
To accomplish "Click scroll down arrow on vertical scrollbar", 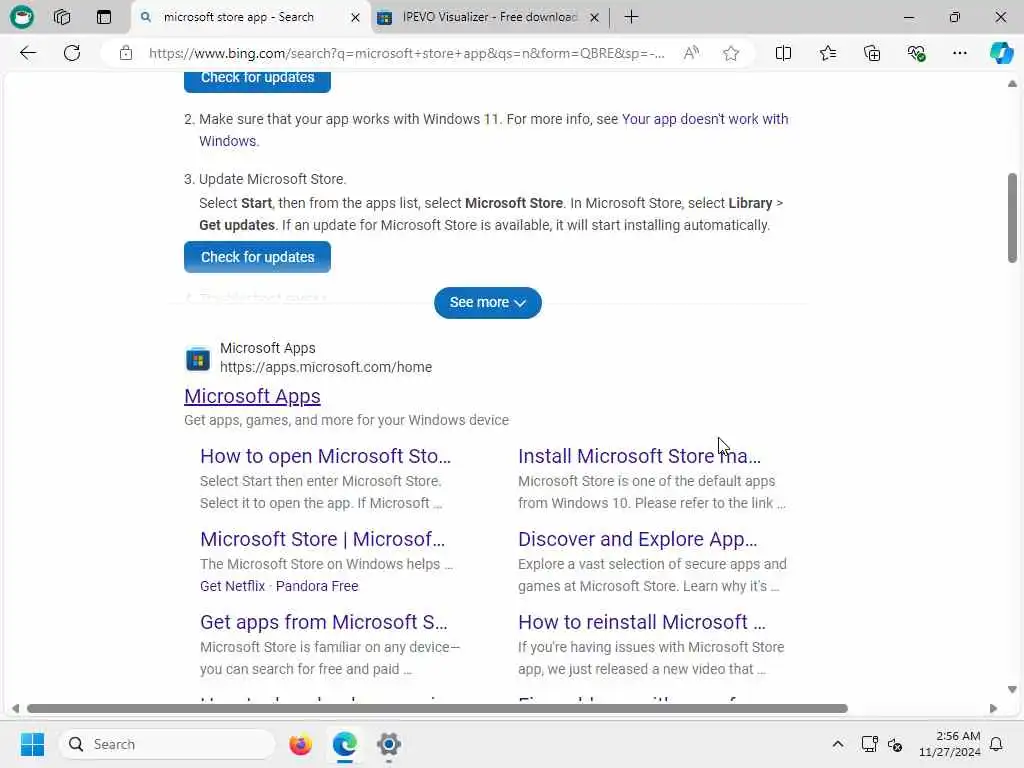I will click(x=1012, y=690).
